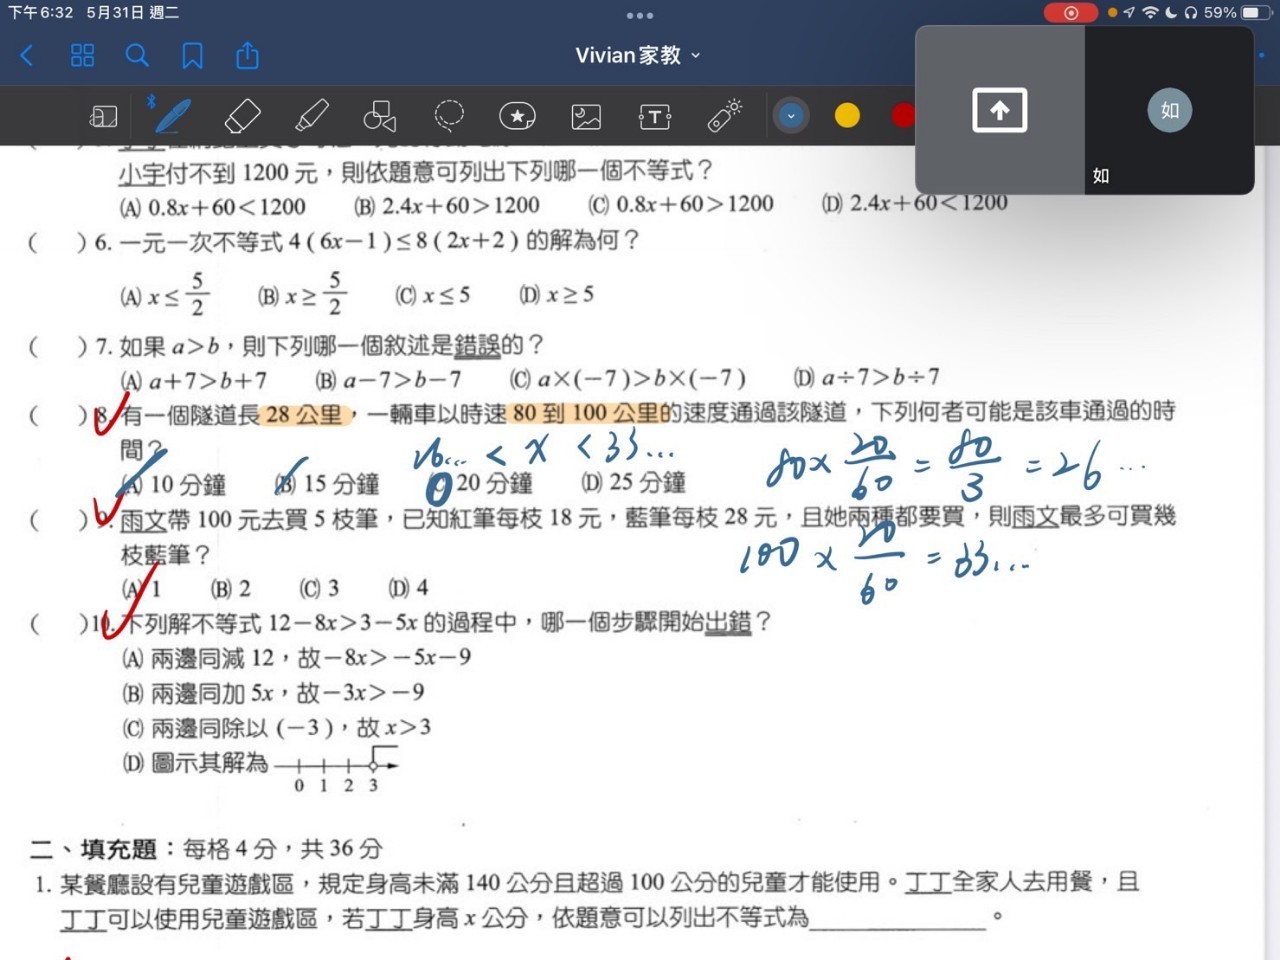Select the Eraser tool
Image resolution: width=1280 pixels, height=960 pixels.
coord(243,116)
